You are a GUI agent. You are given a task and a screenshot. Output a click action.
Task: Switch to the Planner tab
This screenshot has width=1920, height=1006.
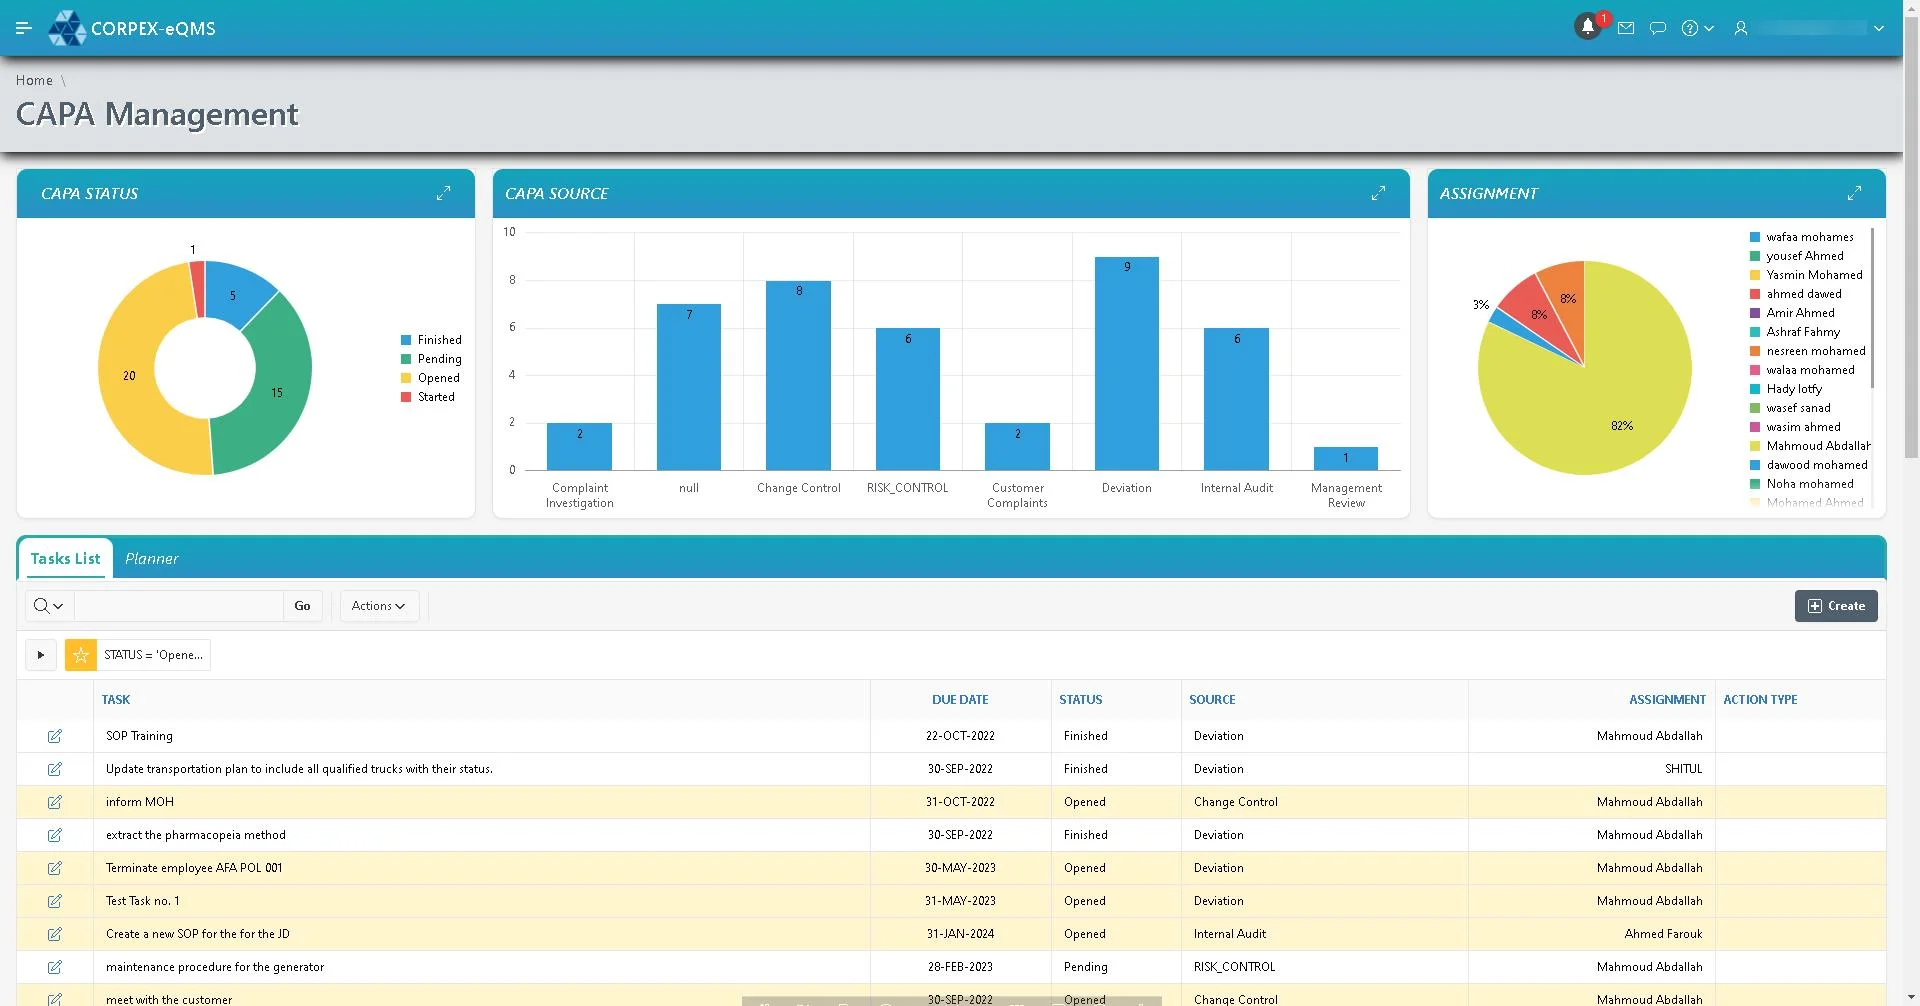point(152,559)
